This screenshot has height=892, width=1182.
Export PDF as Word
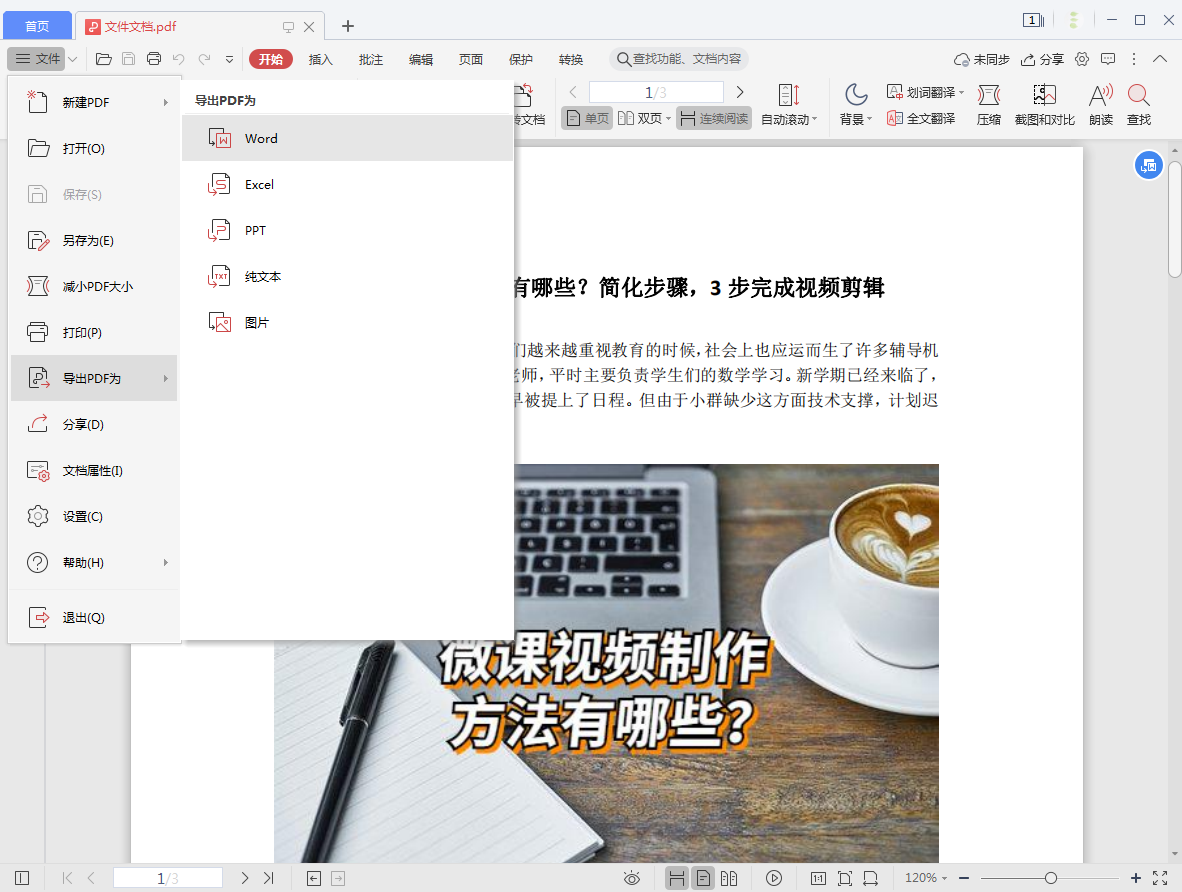(x=347, y=138)
